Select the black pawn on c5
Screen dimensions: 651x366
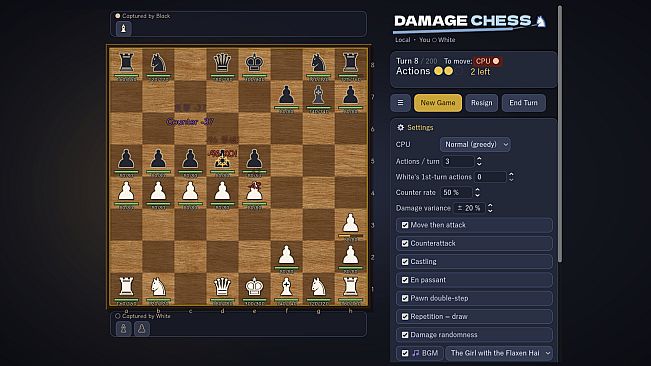tap(190, 159)
